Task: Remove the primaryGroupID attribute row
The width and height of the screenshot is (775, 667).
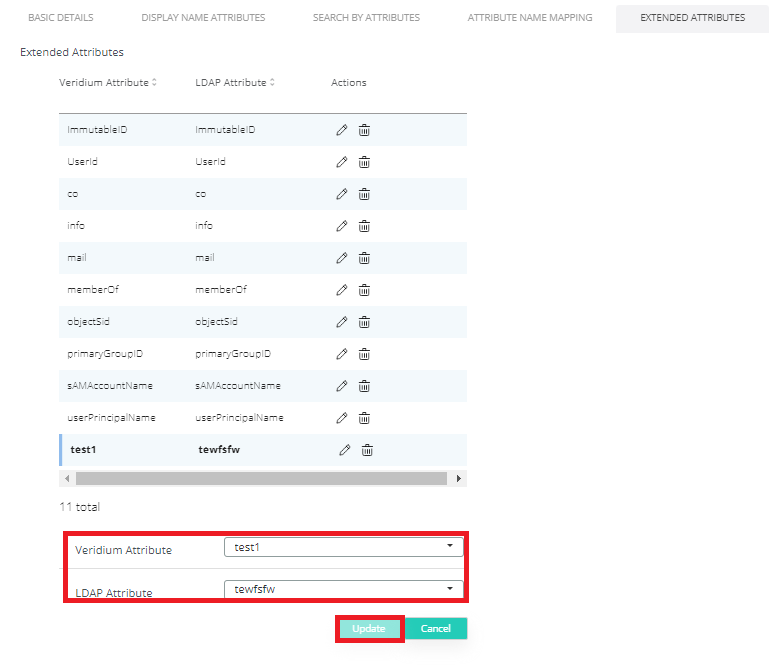Action: click(364, 354)
